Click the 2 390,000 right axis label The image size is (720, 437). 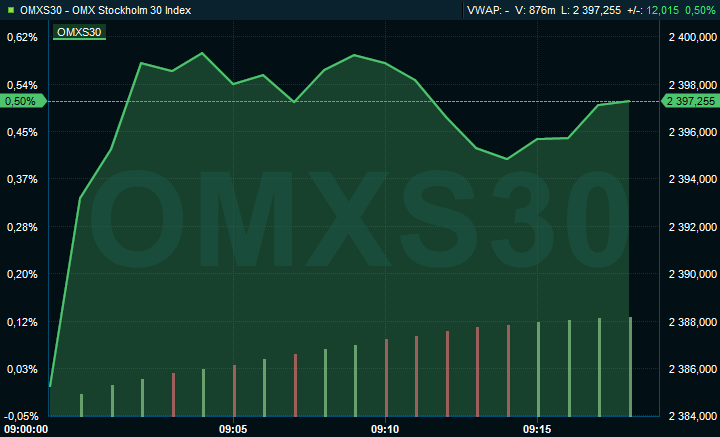(x=692, y=274)
